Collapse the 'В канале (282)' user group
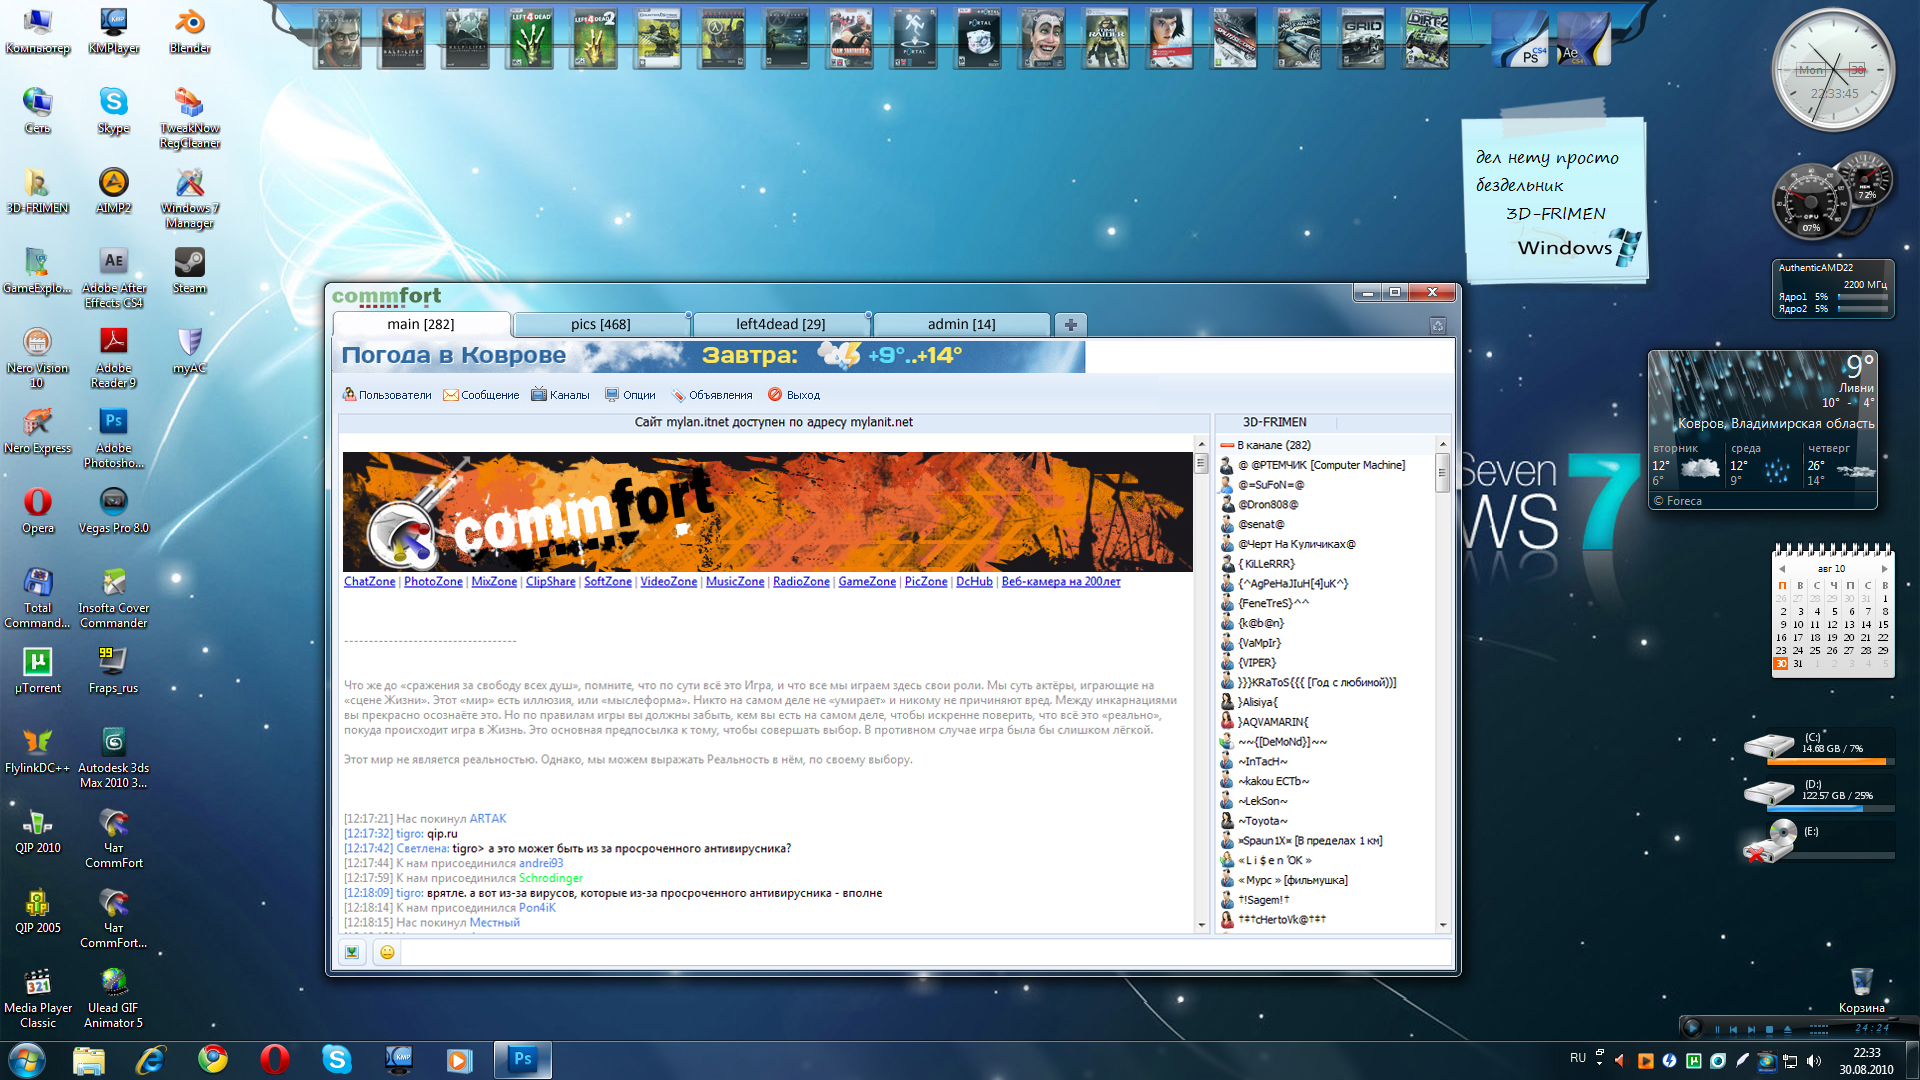This screenshot has height=1080, width=1920. (x=1227, y=445)
